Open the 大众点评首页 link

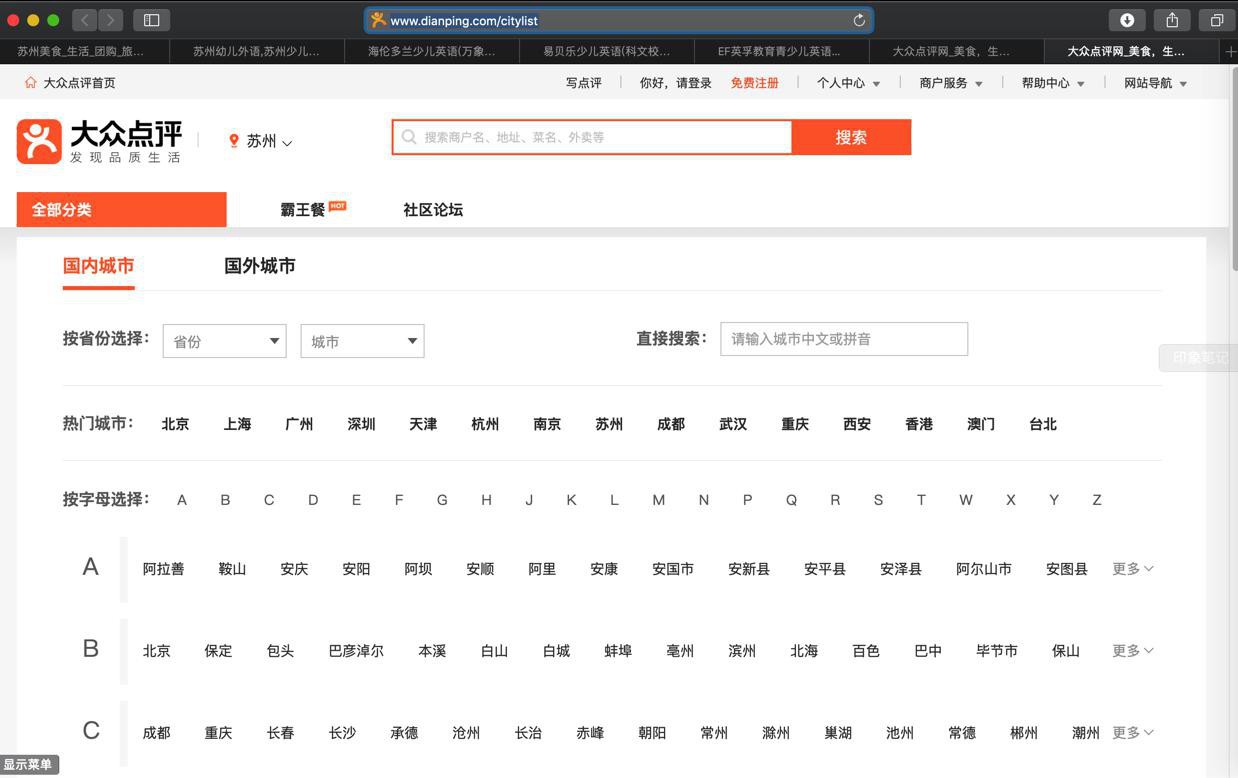click(79, 83)
